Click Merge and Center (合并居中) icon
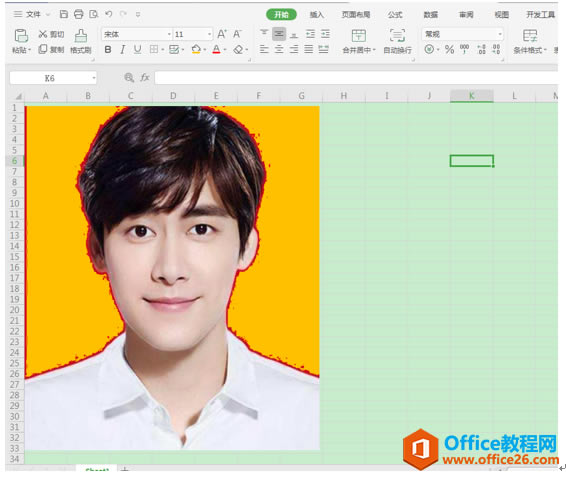The height and width of the screenshot is (477, 566). (358, 35)
